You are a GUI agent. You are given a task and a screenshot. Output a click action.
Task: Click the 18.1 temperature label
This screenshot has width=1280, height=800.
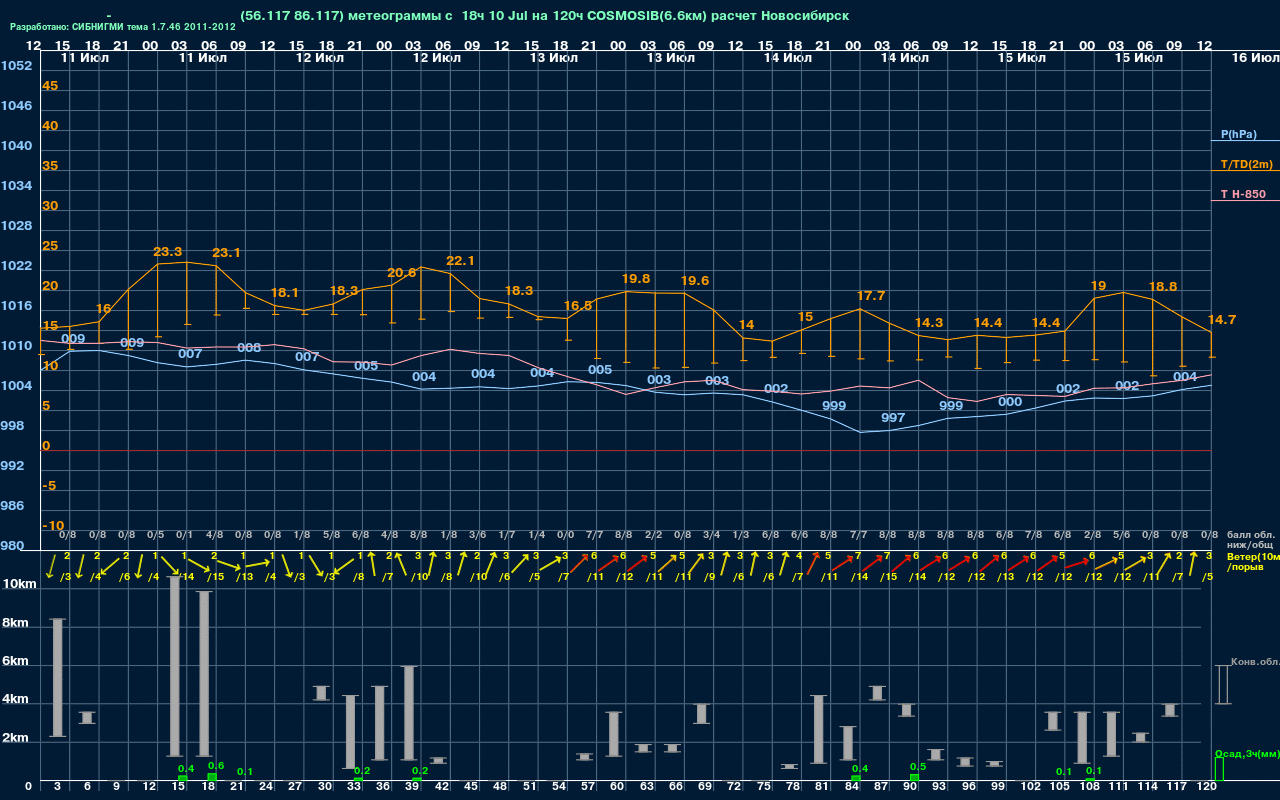(x=285, y=293)
